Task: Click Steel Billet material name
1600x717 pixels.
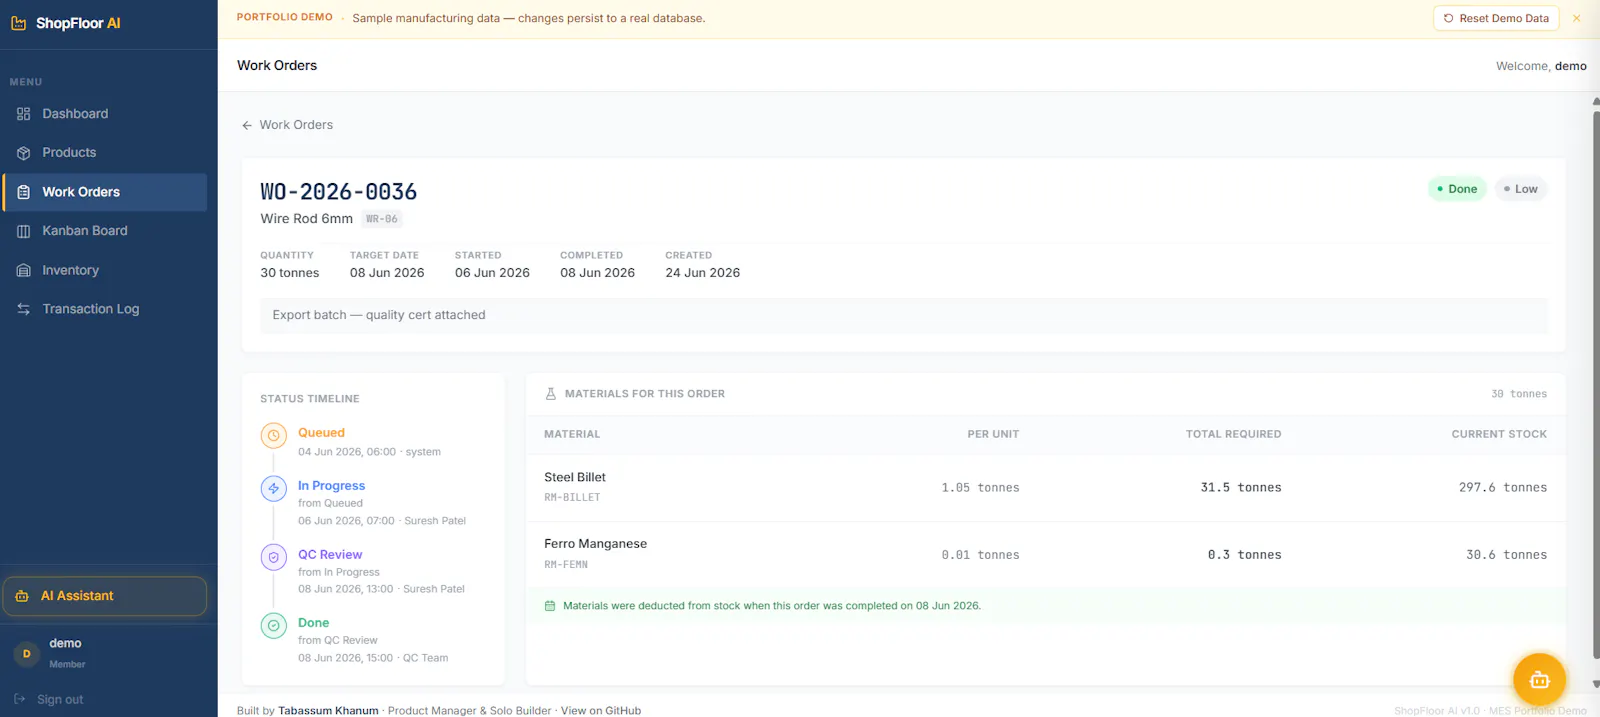Action: point(575,478)
